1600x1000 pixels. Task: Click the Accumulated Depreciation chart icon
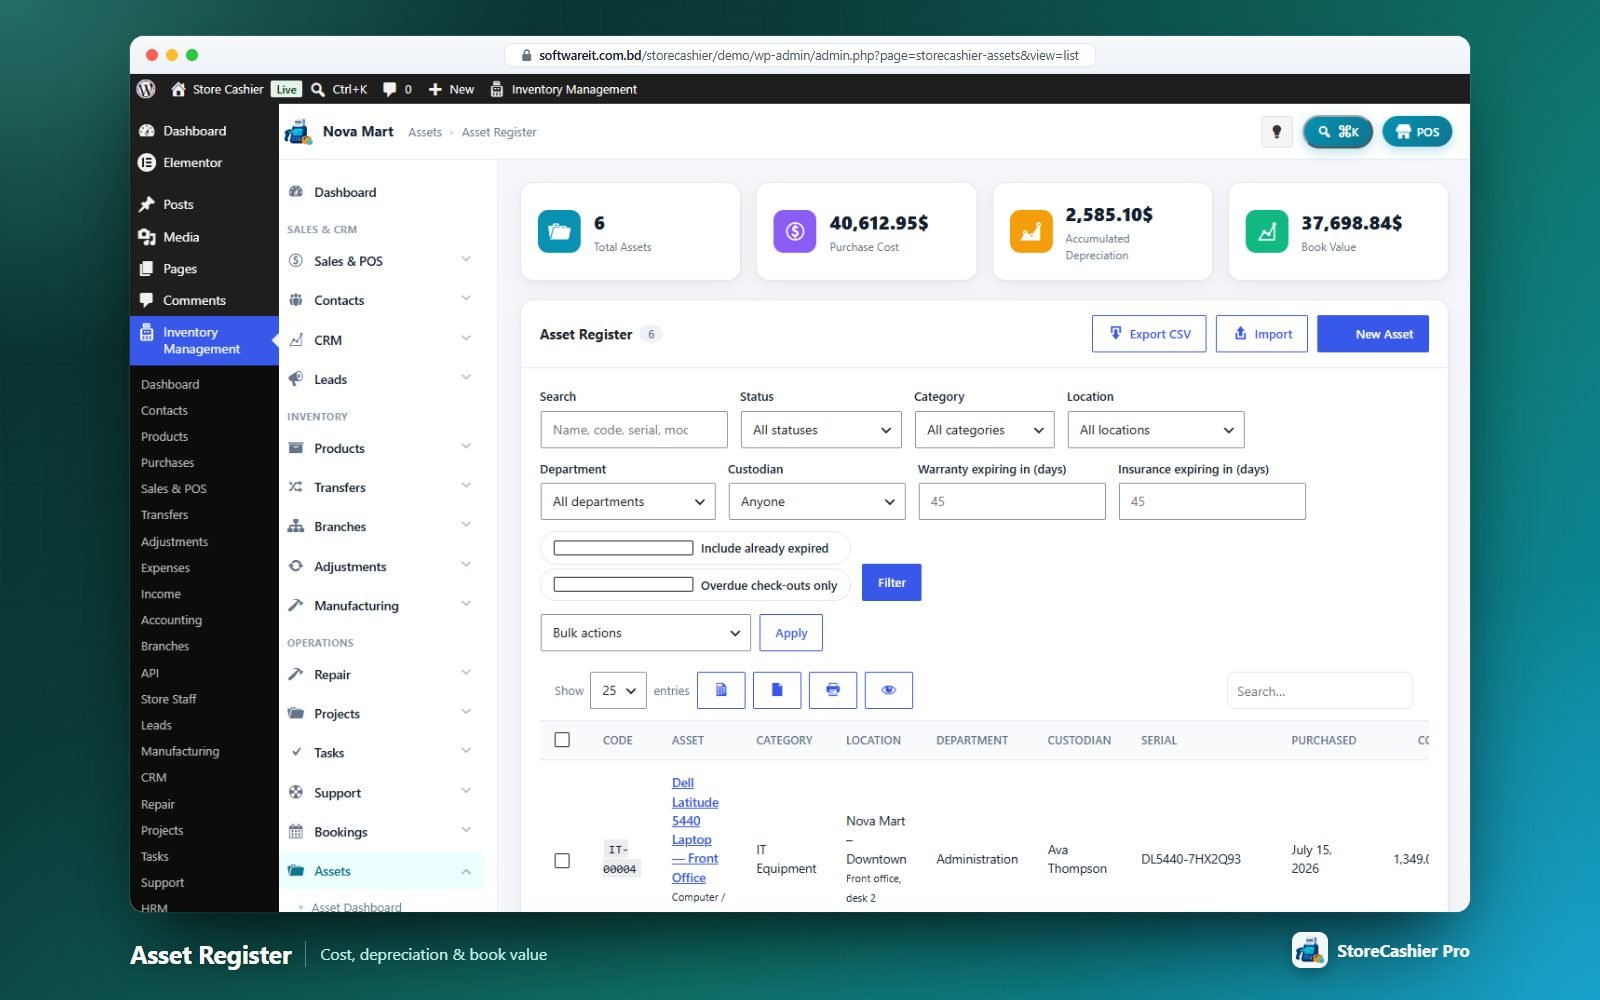(x=1031, y=231)
